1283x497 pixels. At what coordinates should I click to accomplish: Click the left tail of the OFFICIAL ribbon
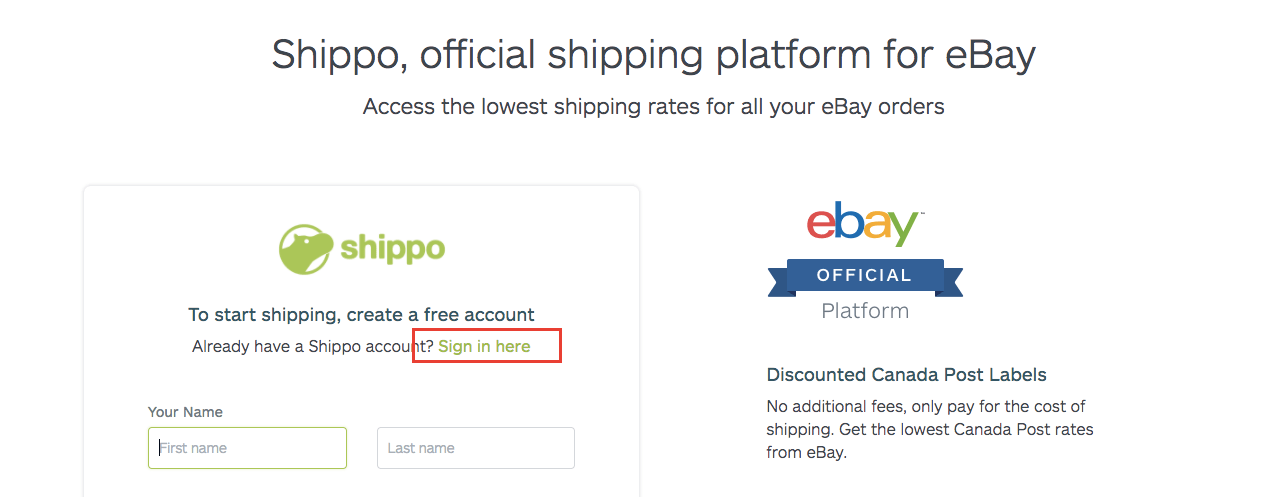tap(777, 281)
